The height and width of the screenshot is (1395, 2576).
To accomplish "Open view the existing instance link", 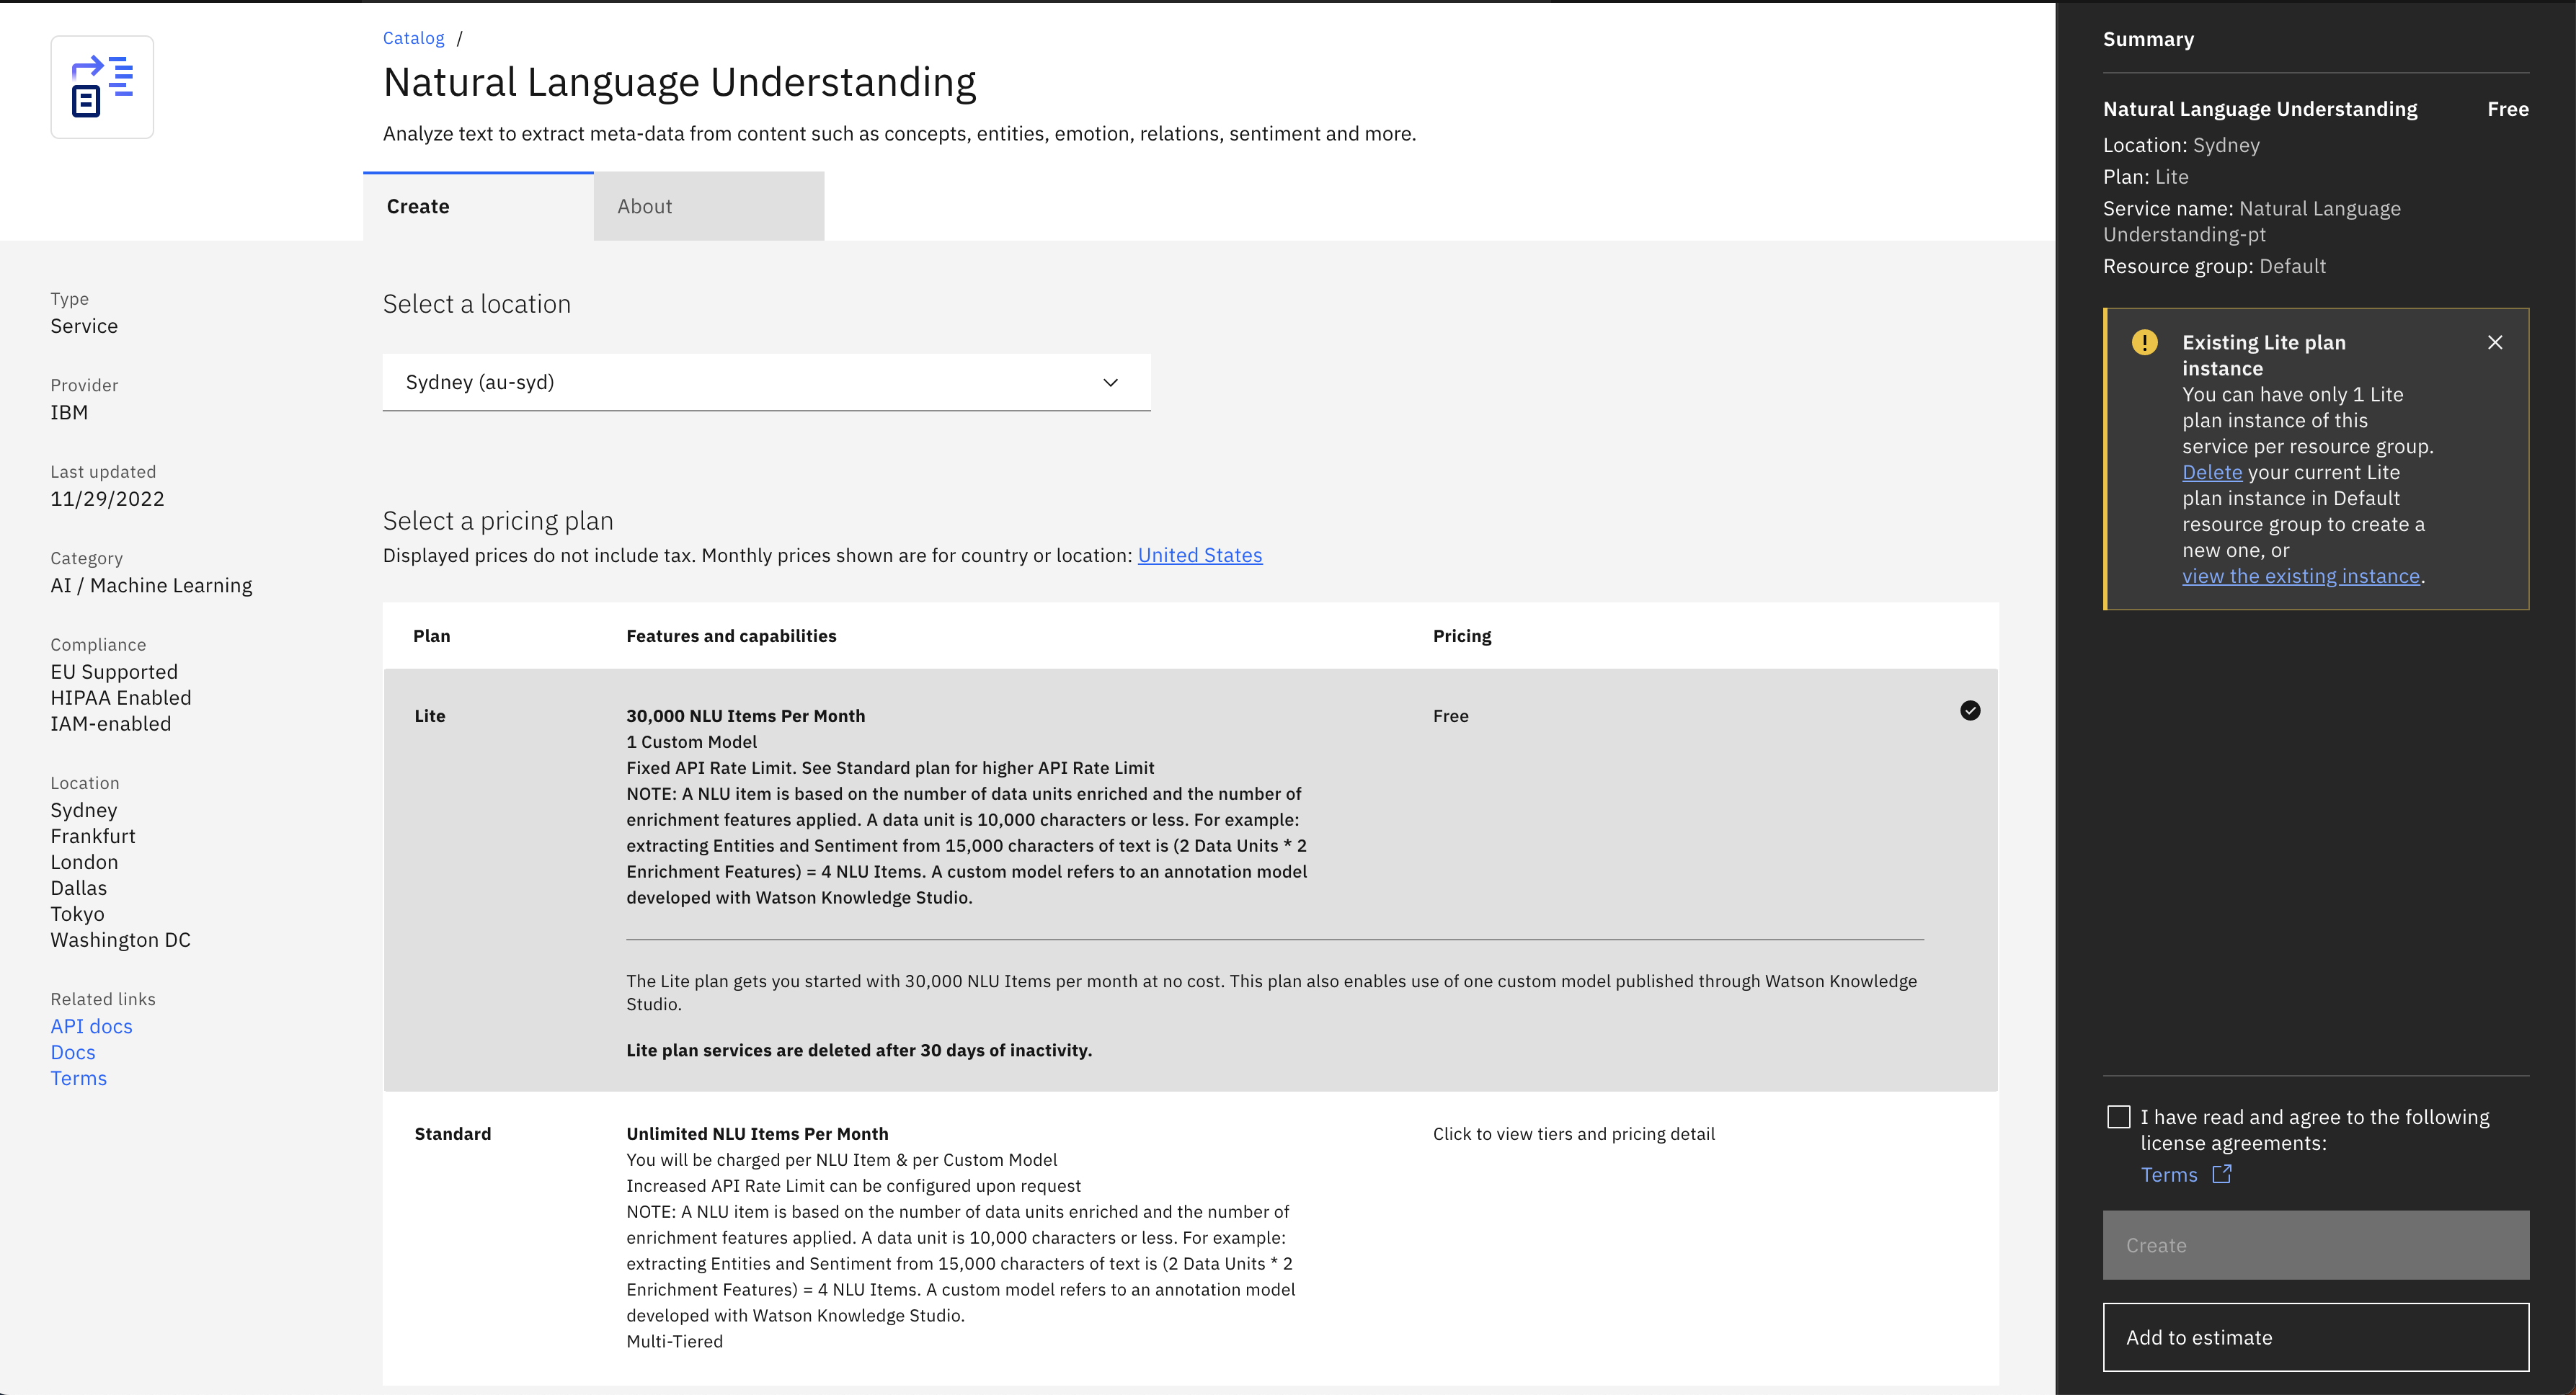I will (x=2300, y=576).
